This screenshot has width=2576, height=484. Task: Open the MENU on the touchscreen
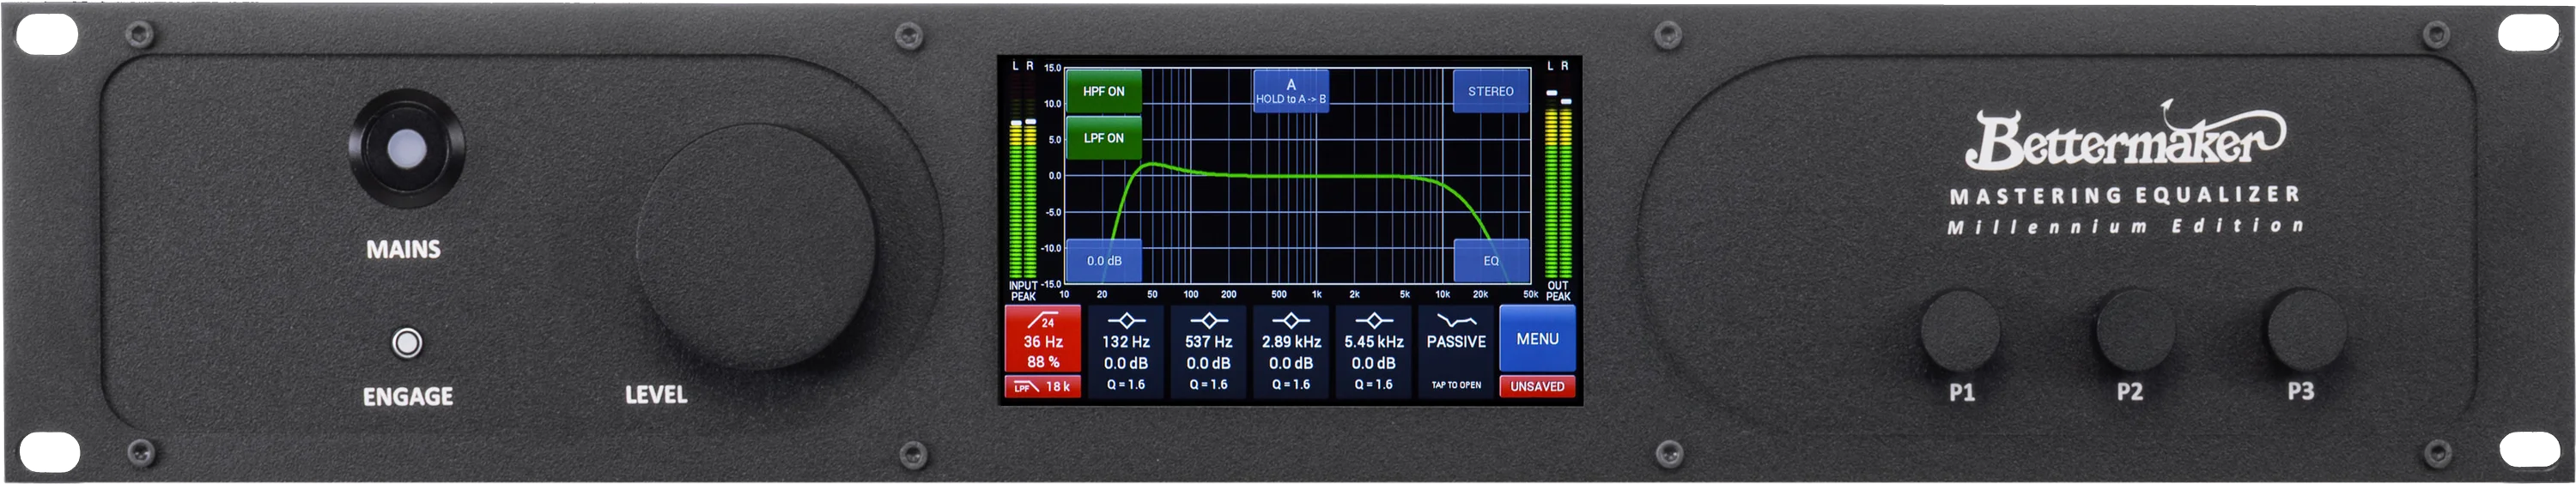pyautogui.click(x=1537, y=339)
